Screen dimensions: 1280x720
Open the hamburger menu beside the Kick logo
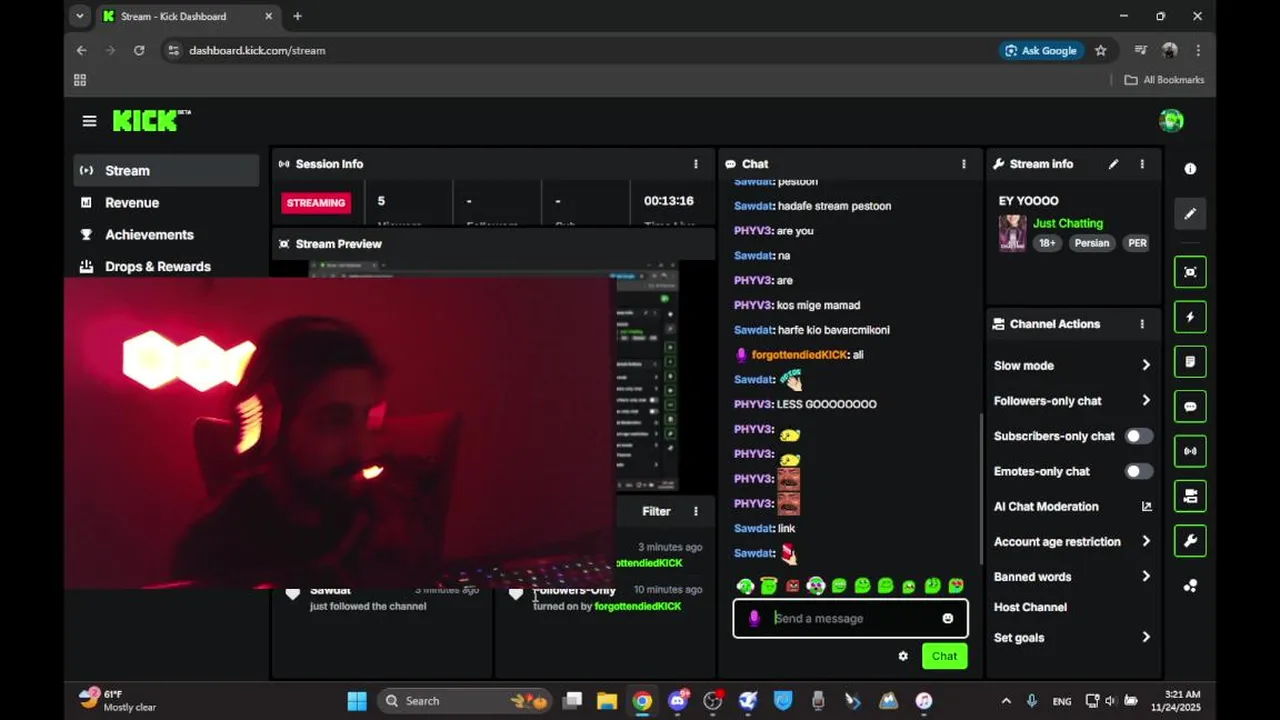(89, 121)
